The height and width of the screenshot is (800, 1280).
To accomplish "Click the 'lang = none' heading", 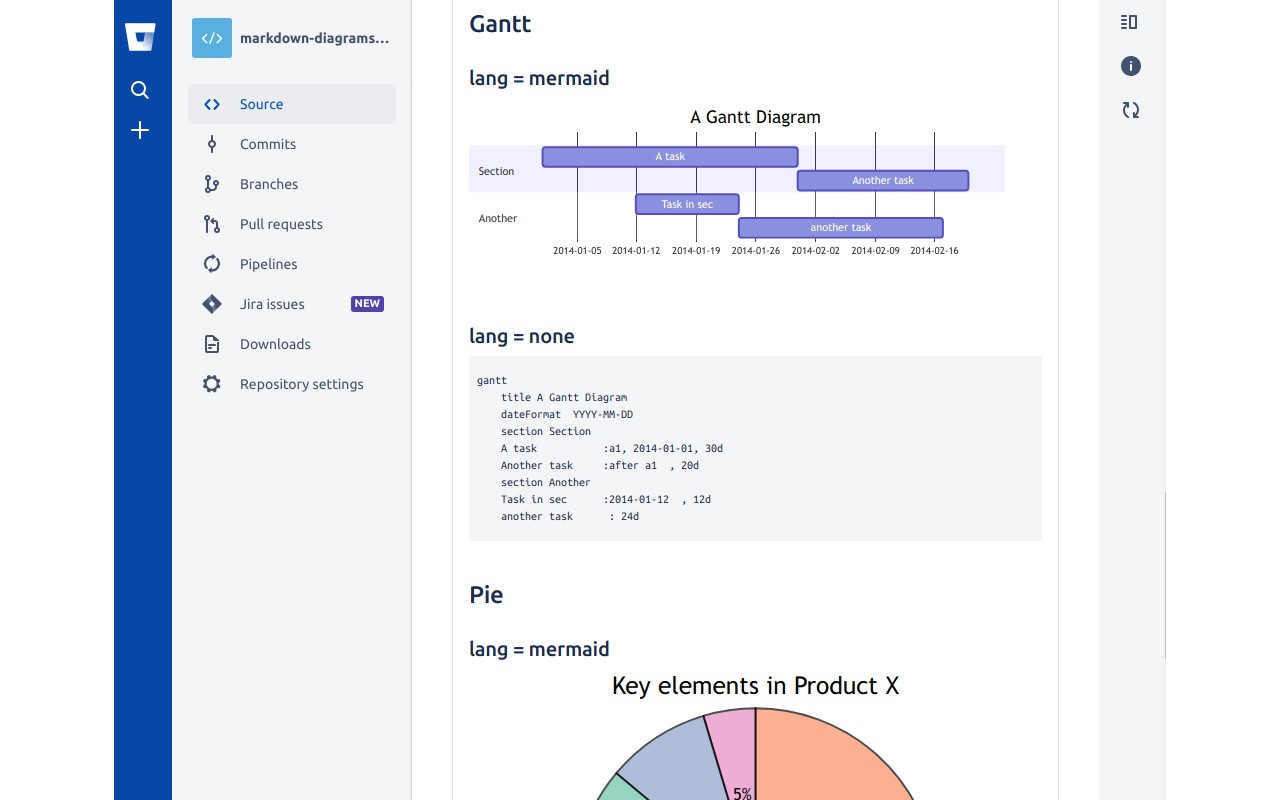I will (x=522, y=336).
